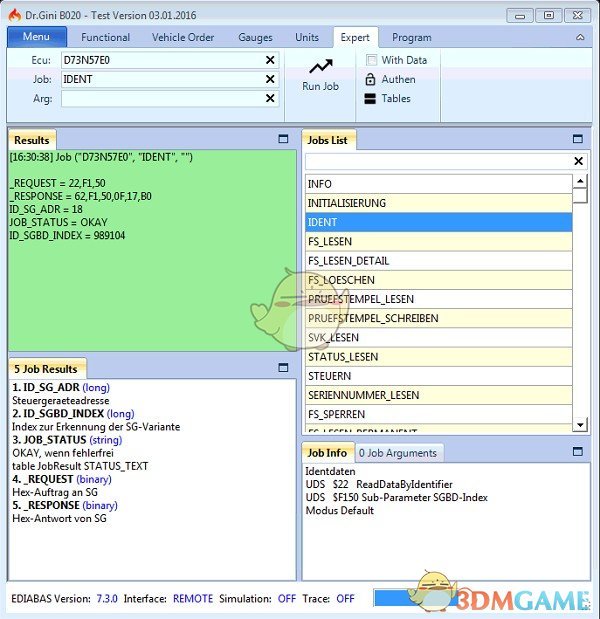Click the _RESPONSE result line

pyautogui.click(x=81, y=196)
